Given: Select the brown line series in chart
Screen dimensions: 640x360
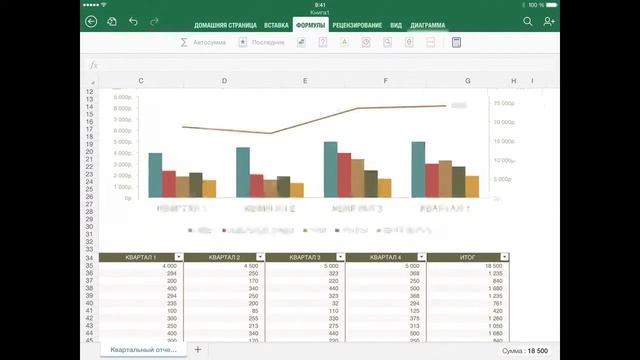Looking at the screenshot, I should coord(314,121).
